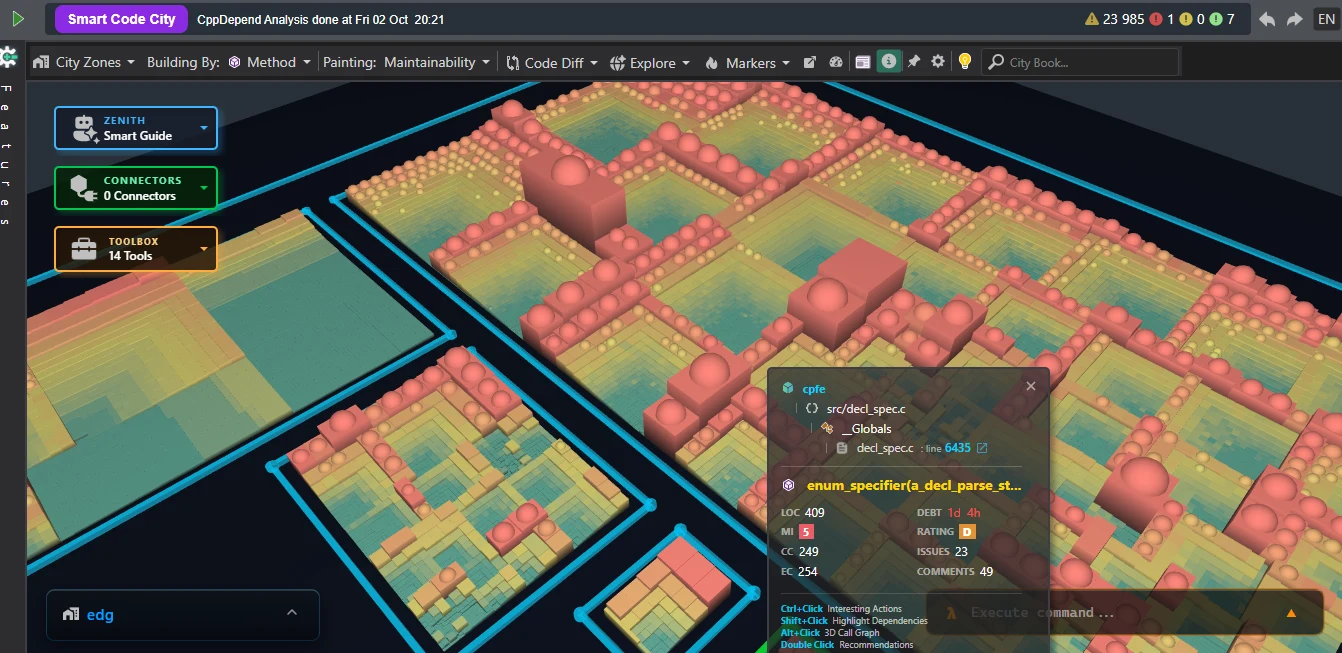Screen dimensions: 1342x653
Task: Toggle the green info panel button
Action: click(x=889, y=62)
